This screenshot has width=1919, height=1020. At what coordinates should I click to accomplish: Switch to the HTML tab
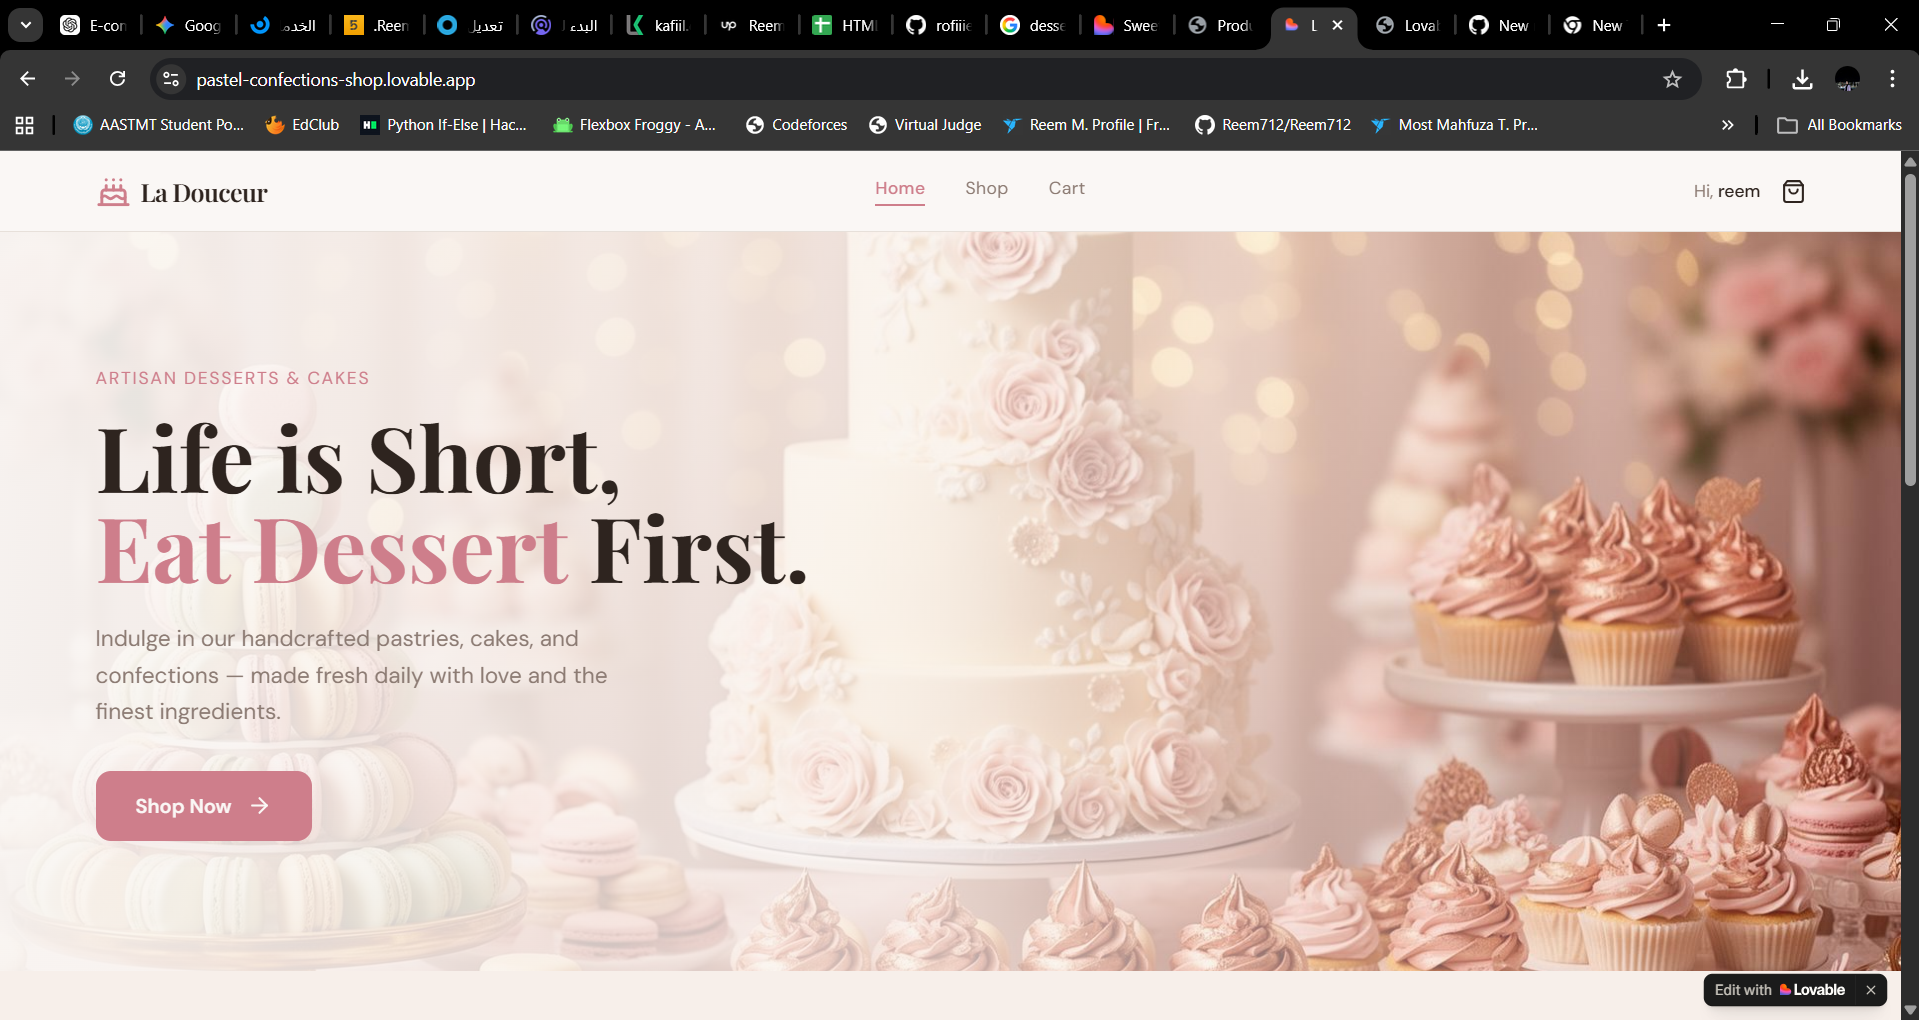coord(845,25)
